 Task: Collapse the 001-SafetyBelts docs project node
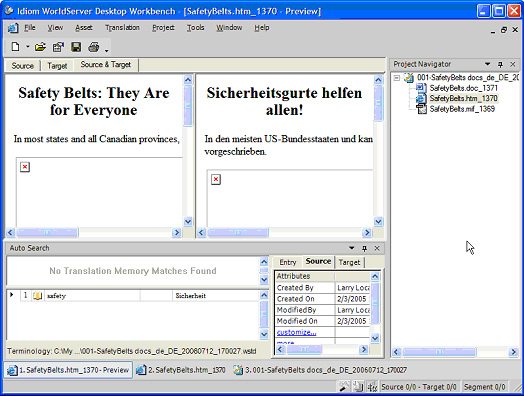coord(397,78)
